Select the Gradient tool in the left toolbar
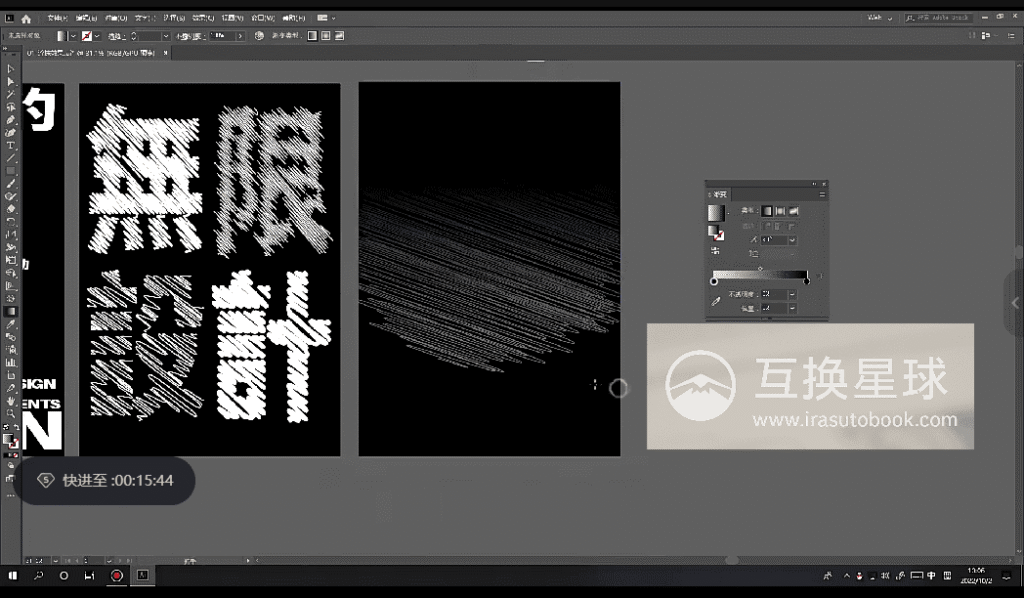The height and width of the screenshot is (598, 1024). 11,313
